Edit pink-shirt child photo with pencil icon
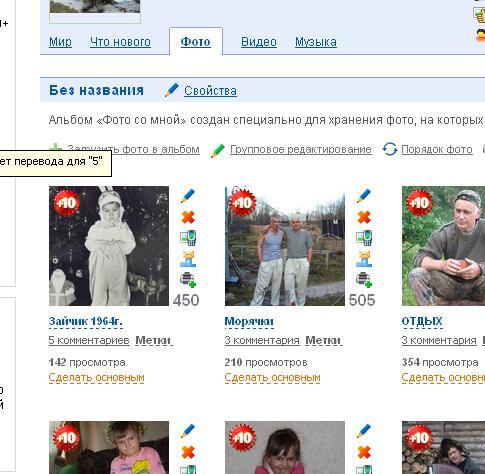Screen dimensions: 485x474 (188, 431)
